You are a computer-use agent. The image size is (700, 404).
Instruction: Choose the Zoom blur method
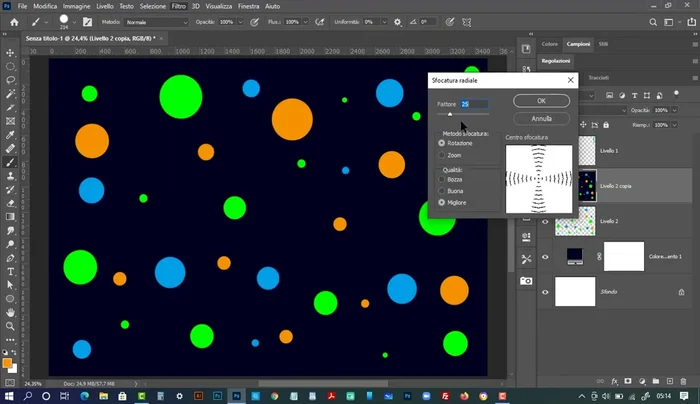pyautogui.click(x=443, y=156)
